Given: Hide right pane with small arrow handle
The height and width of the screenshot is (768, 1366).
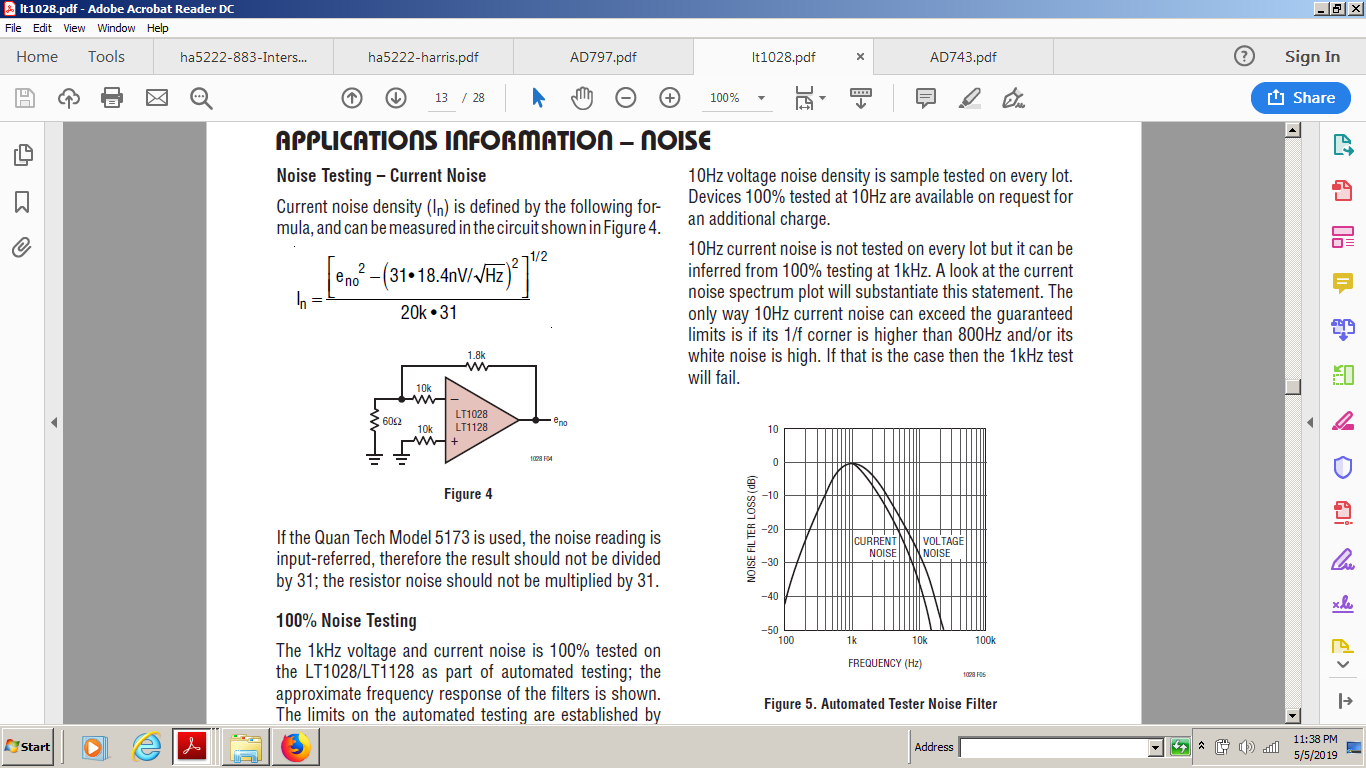Looking at the screenshot, I should 1311,423.
